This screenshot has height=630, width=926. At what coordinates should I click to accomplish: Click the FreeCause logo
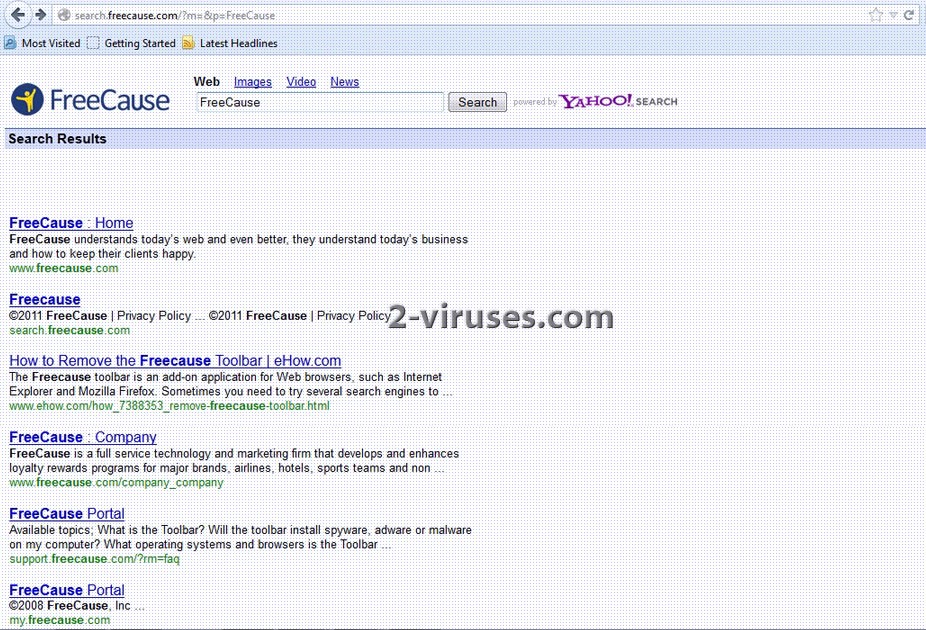pyautogui.click(x=90, y=99)
